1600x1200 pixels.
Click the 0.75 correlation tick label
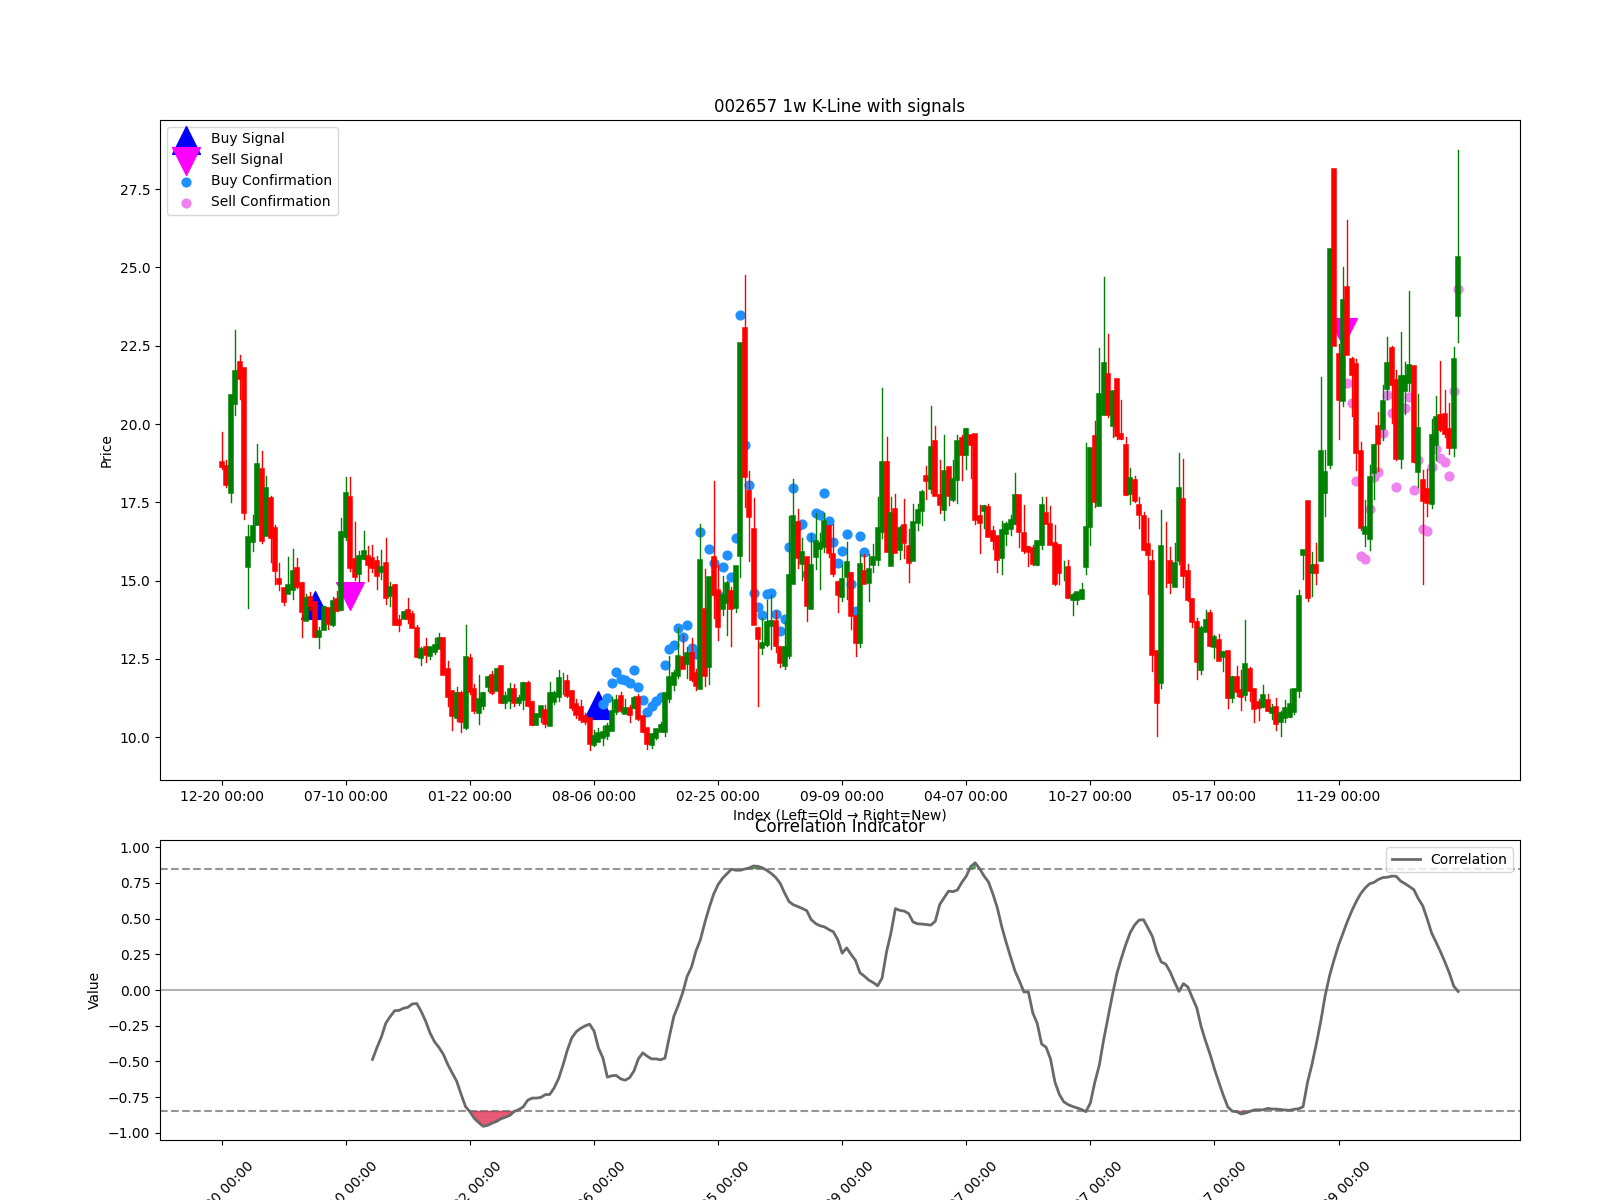pyautogui.click(x=135, y=883)
